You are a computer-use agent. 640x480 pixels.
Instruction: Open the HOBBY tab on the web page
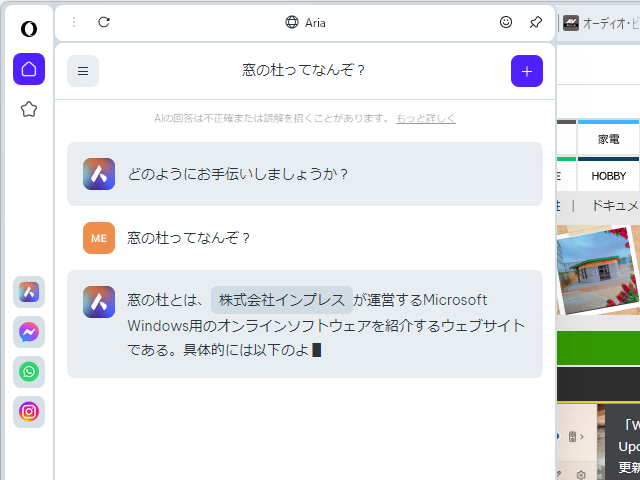(x=609, y=176)
